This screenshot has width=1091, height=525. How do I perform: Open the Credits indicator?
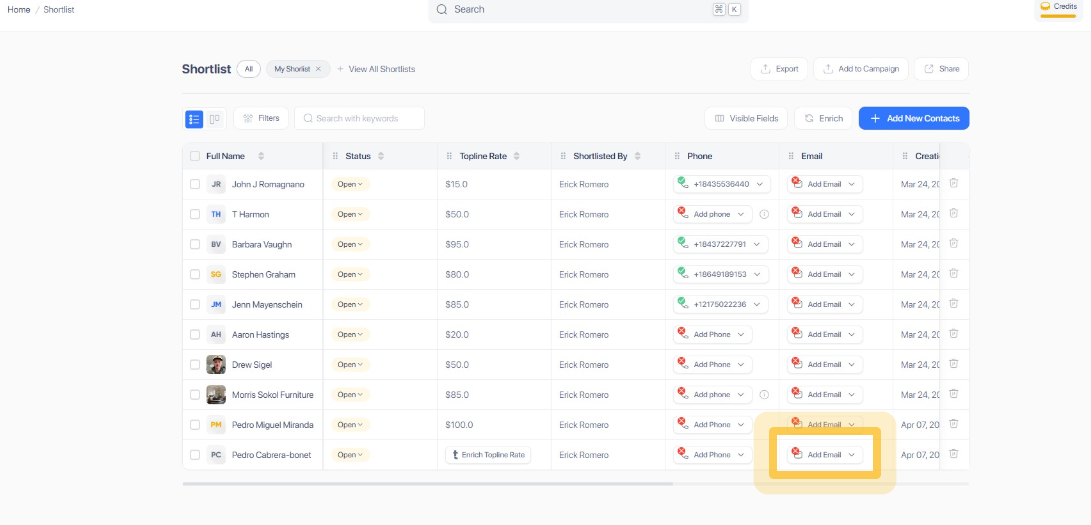click(1058, 8)
